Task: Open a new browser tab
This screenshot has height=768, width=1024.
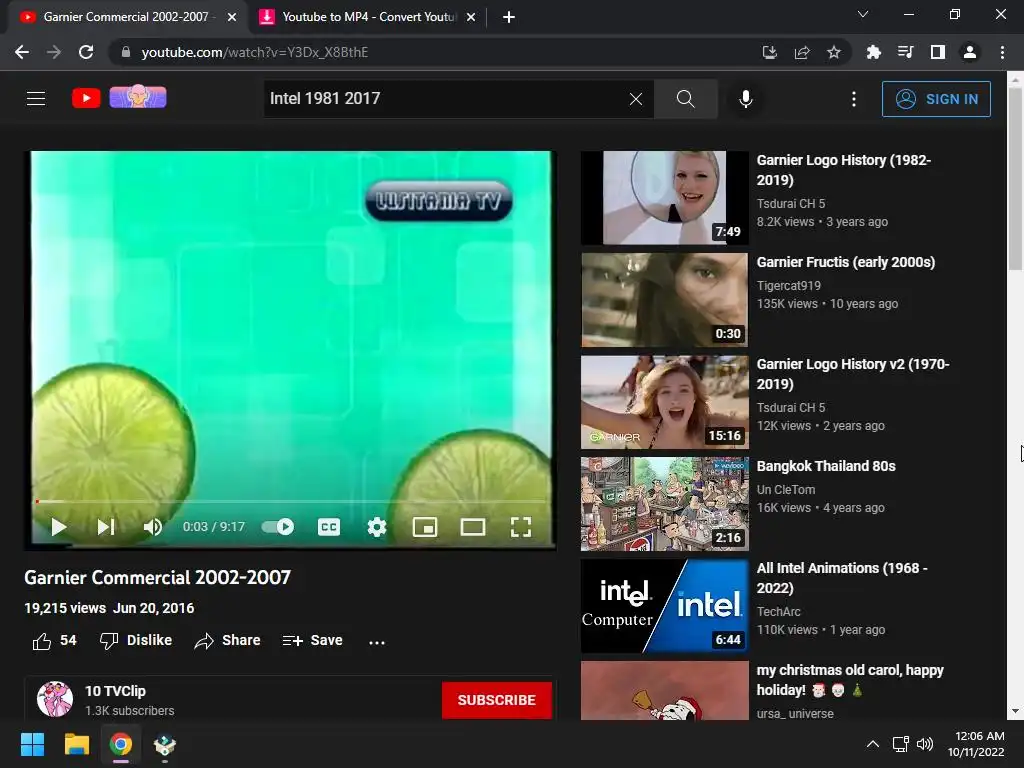Action: [x=509, y=18]
